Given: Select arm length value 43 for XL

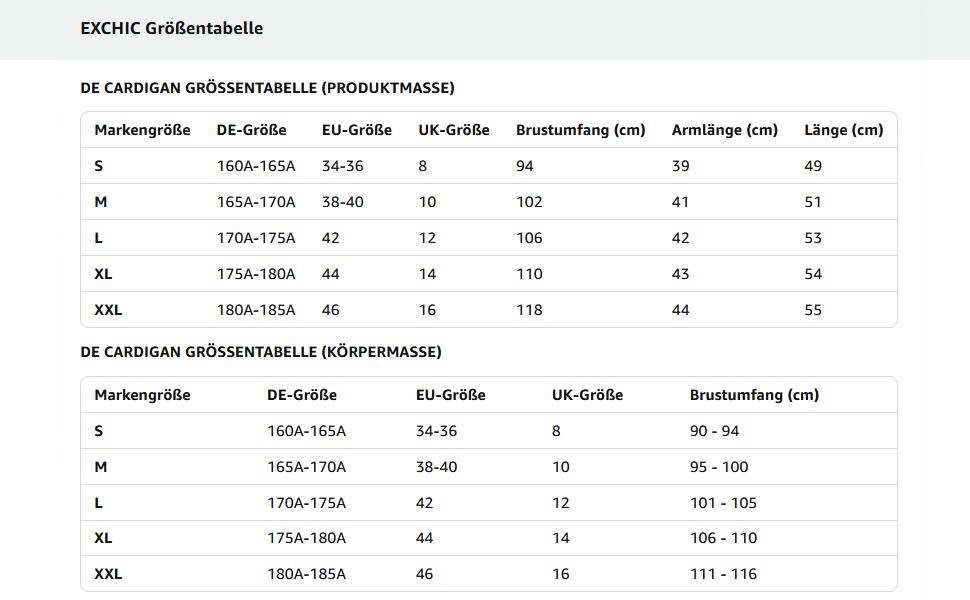Looking at the screenshot, I should 680,274.
